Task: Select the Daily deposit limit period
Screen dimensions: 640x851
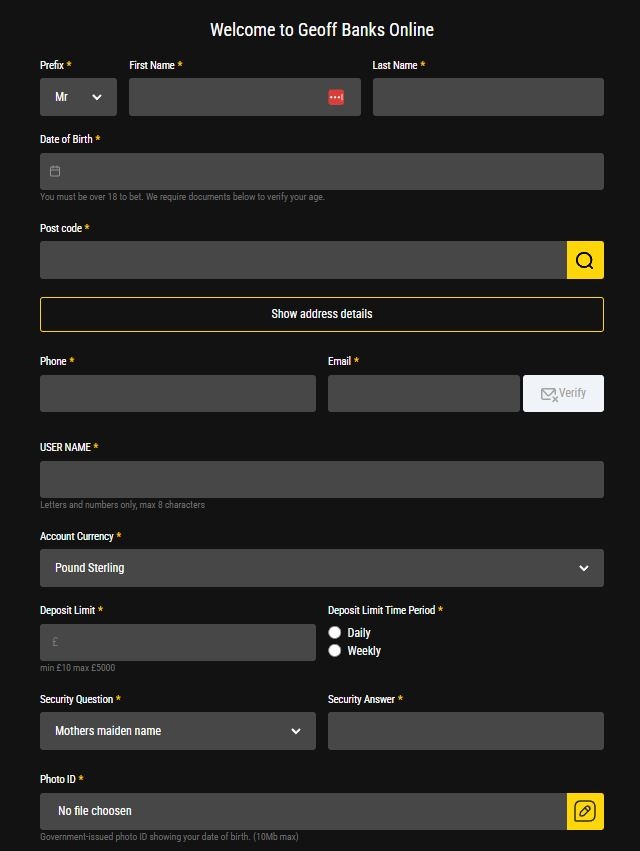Action: (334, 632)
